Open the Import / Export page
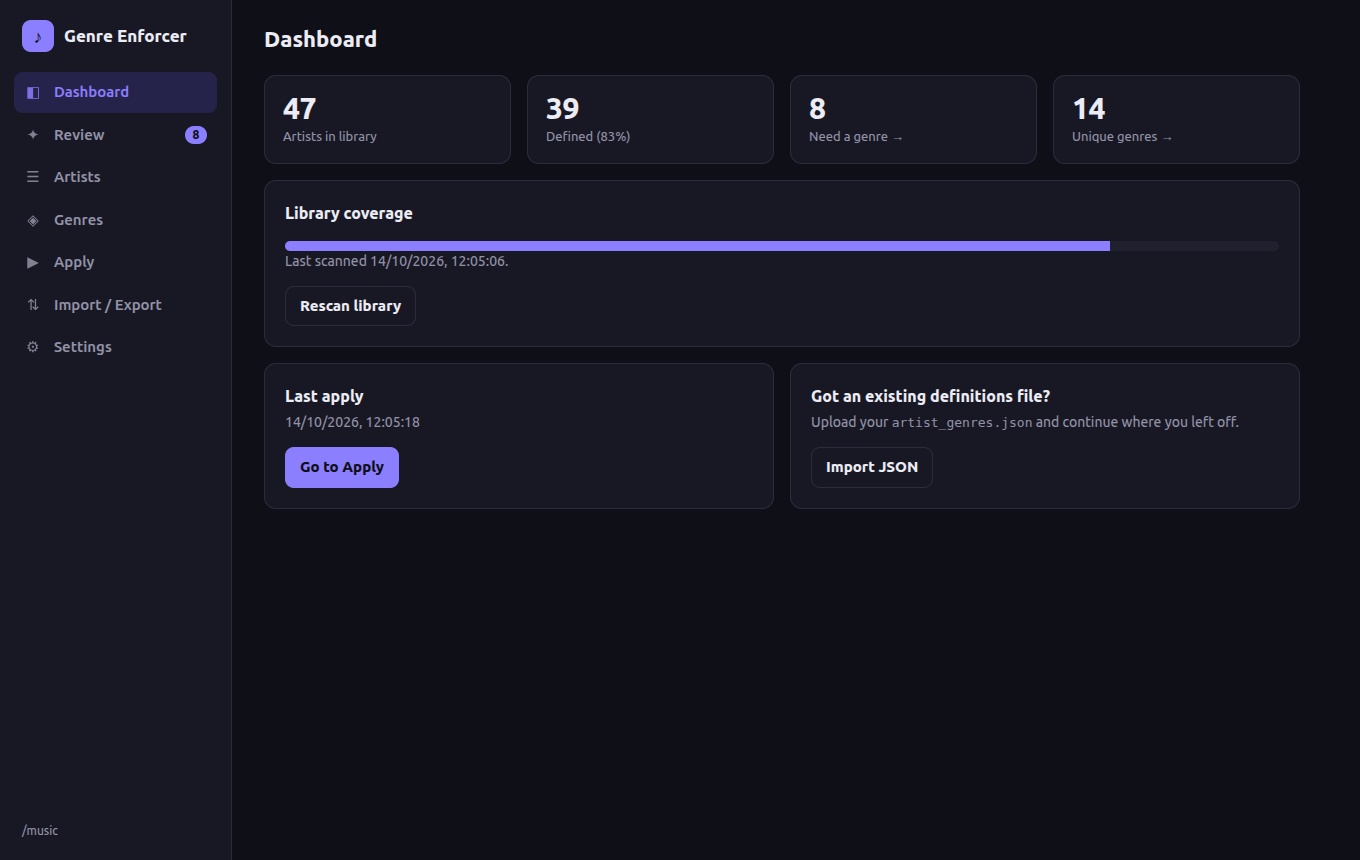The height and width of the screenshot is (860, 1360). (115, 305)
